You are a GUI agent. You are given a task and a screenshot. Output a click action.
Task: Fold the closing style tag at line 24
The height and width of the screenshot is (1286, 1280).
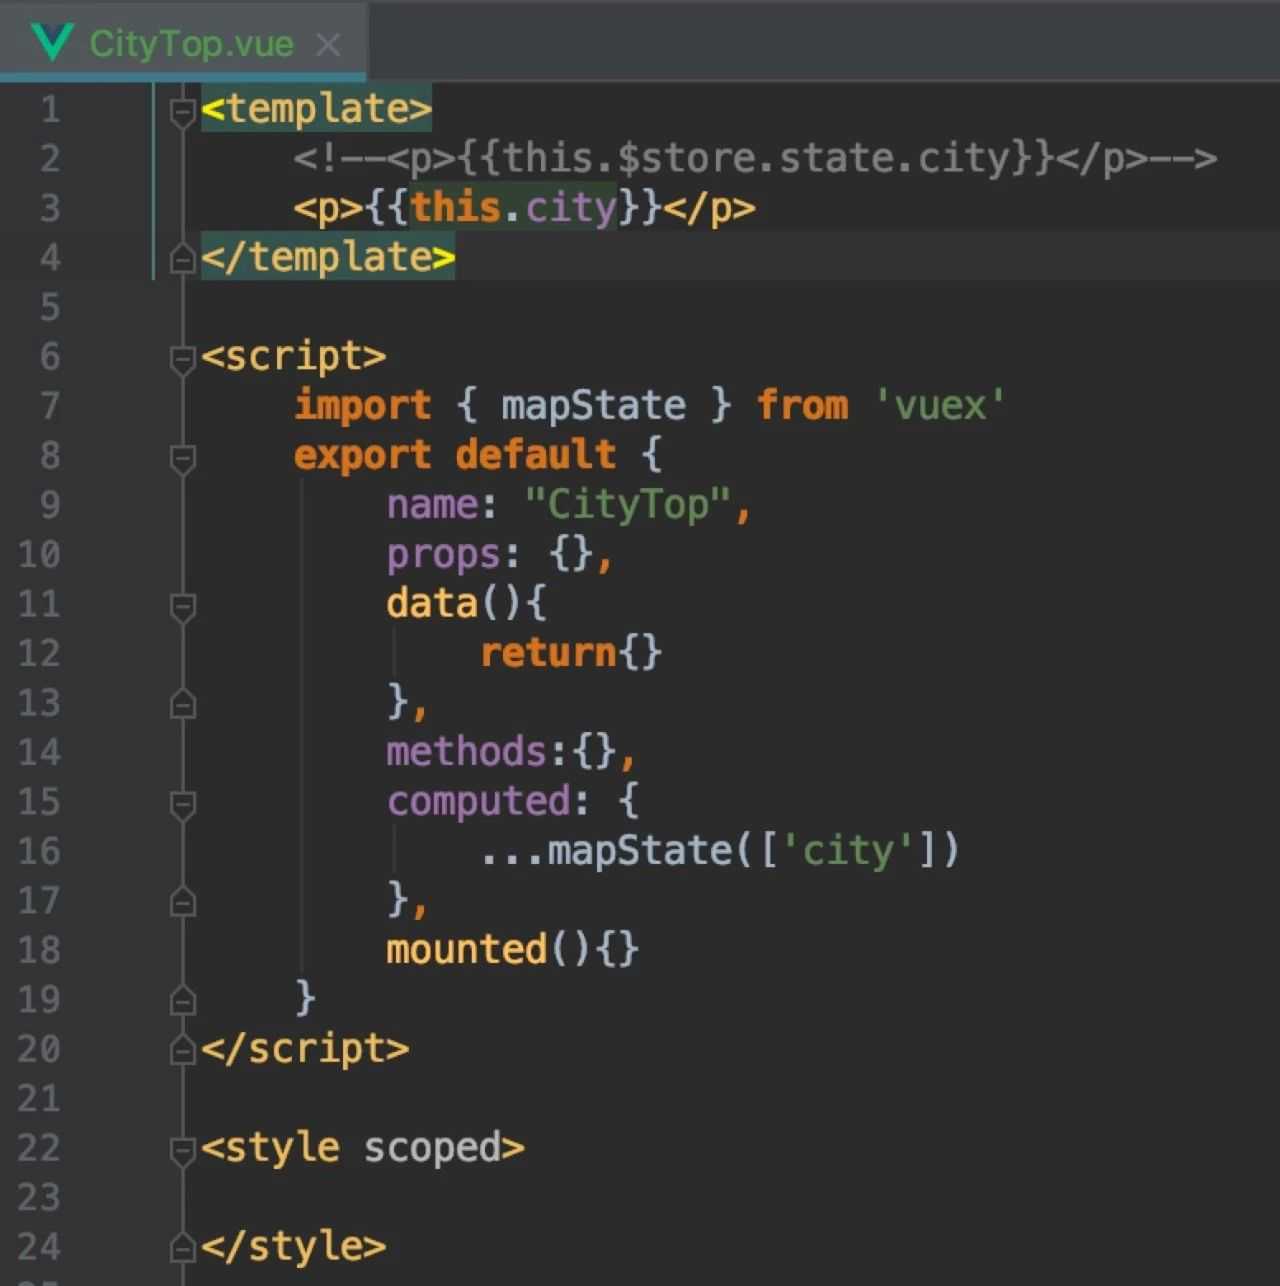tap(182, 1248)
